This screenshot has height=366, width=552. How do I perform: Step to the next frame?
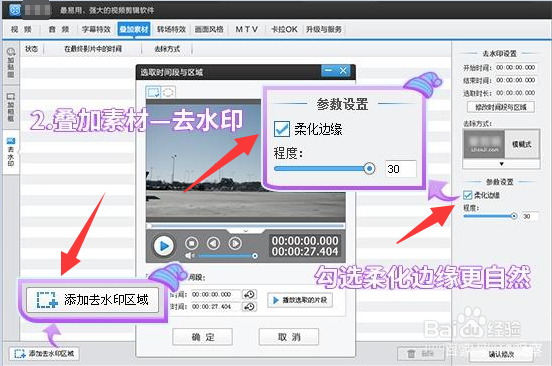[235, 243]
